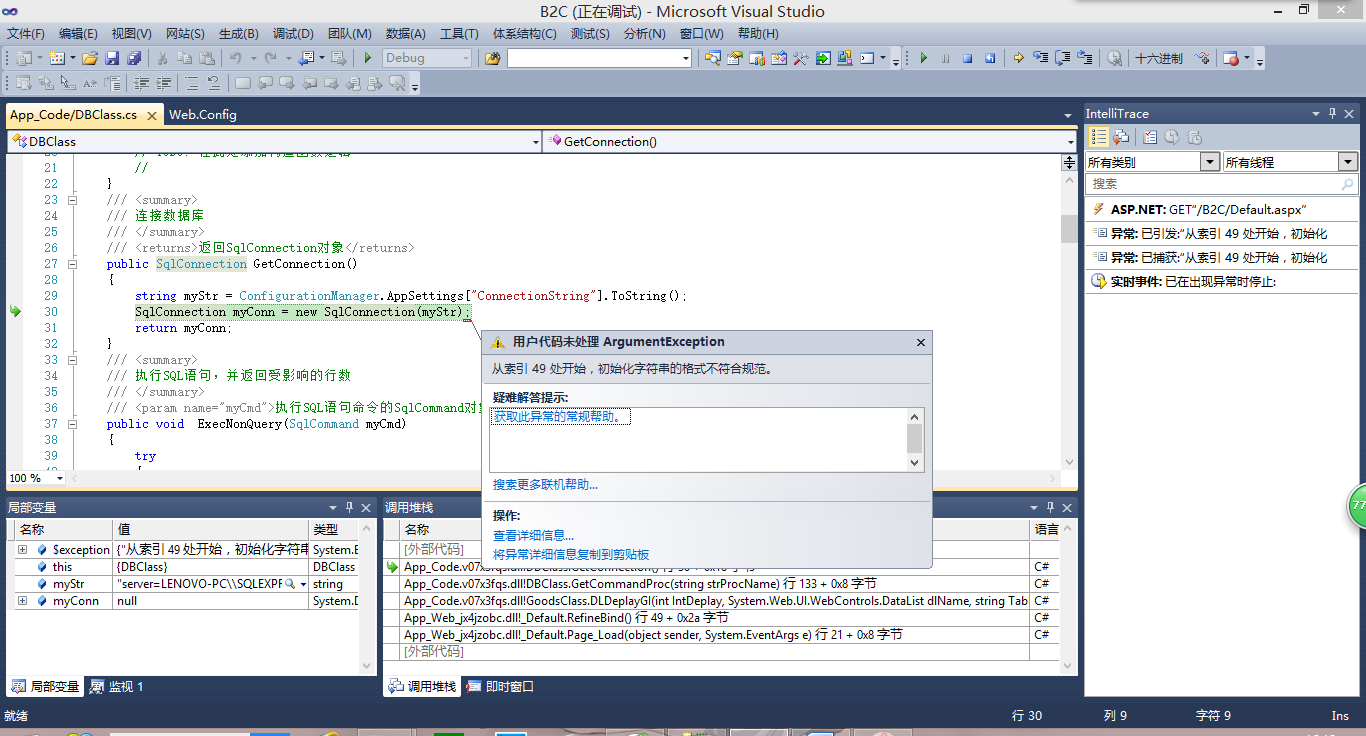Click the Step Over debug icon
This screenshot has height=736, width=1366.
(x=1063, y=58)
